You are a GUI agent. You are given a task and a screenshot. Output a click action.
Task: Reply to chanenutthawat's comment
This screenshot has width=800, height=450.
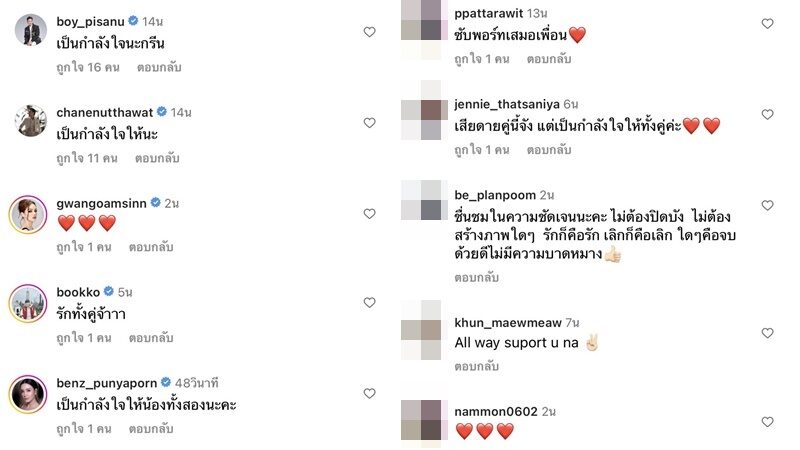[x=157, y=158]
